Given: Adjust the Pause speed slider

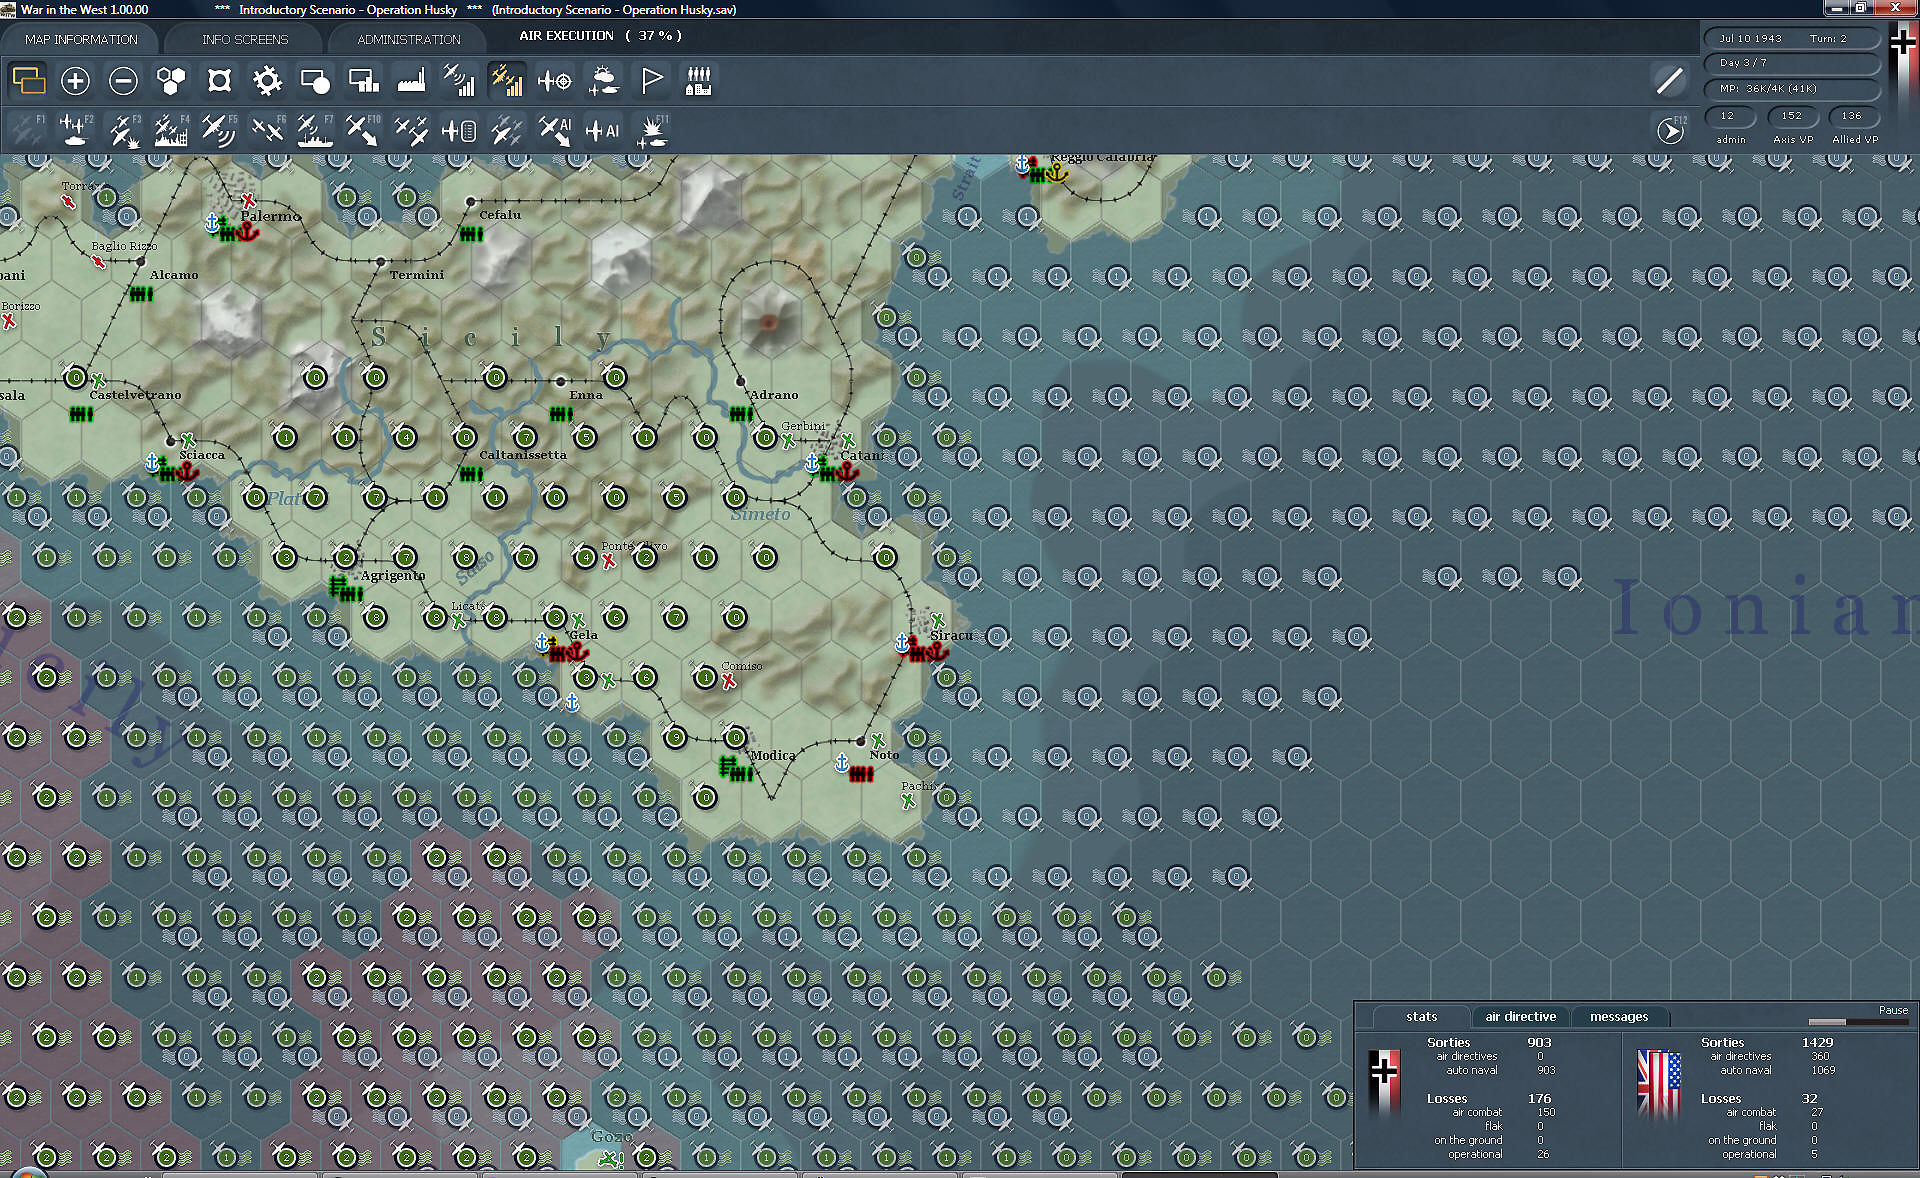Looking at the screenshot, I should coord(1858,1021).
